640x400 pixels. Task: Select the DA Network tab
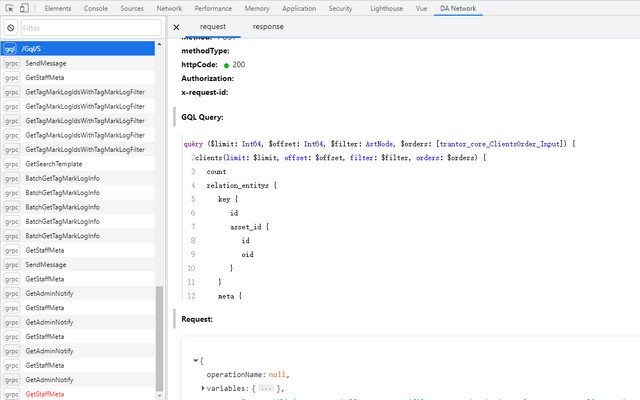(x=458, y=8)
